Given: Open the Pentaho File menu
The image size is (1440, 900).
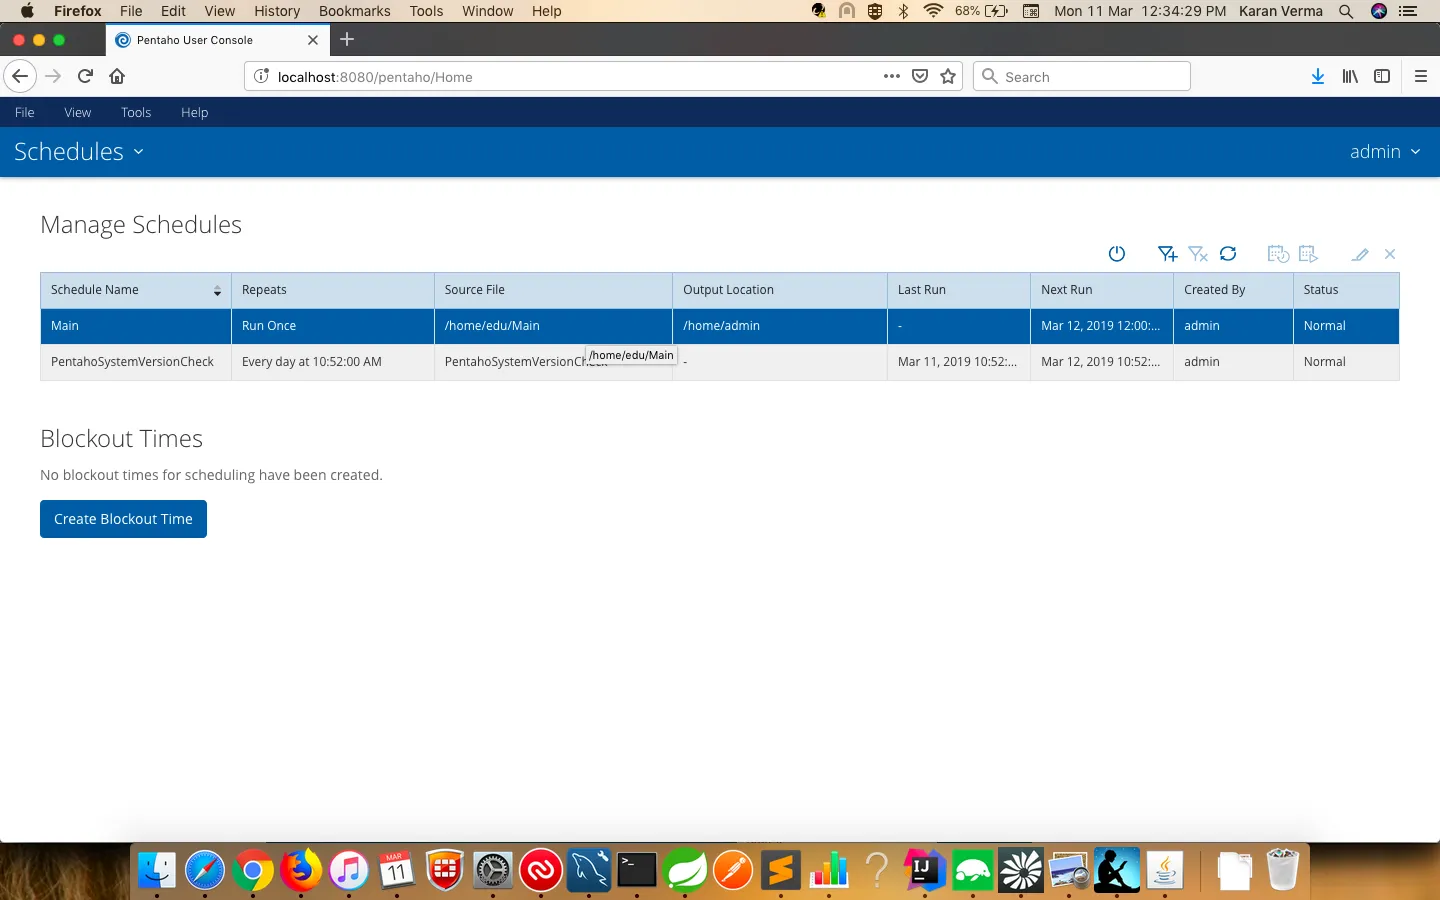Looking at the screenshot, I should 25,112.
